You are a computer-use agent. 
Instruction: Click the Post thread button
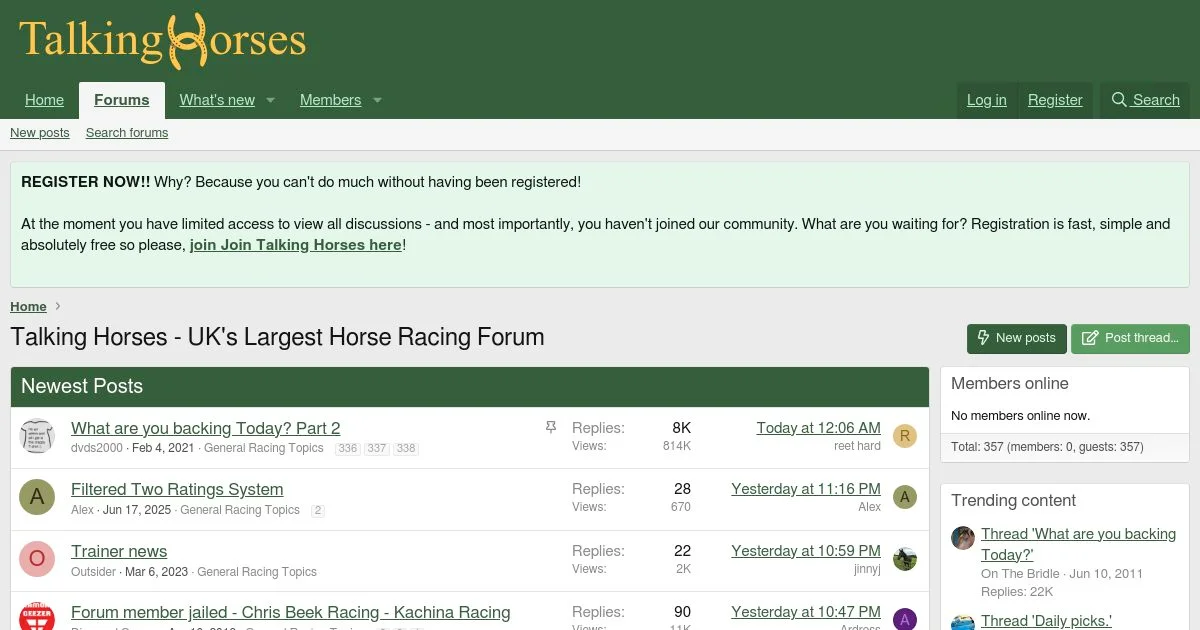point(1130,338)
